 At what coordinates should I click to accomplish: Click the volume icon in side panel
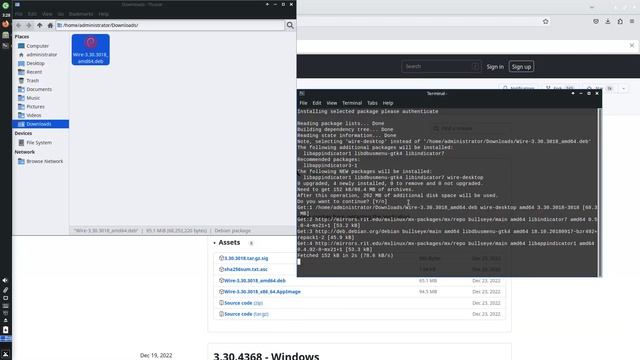5,280
